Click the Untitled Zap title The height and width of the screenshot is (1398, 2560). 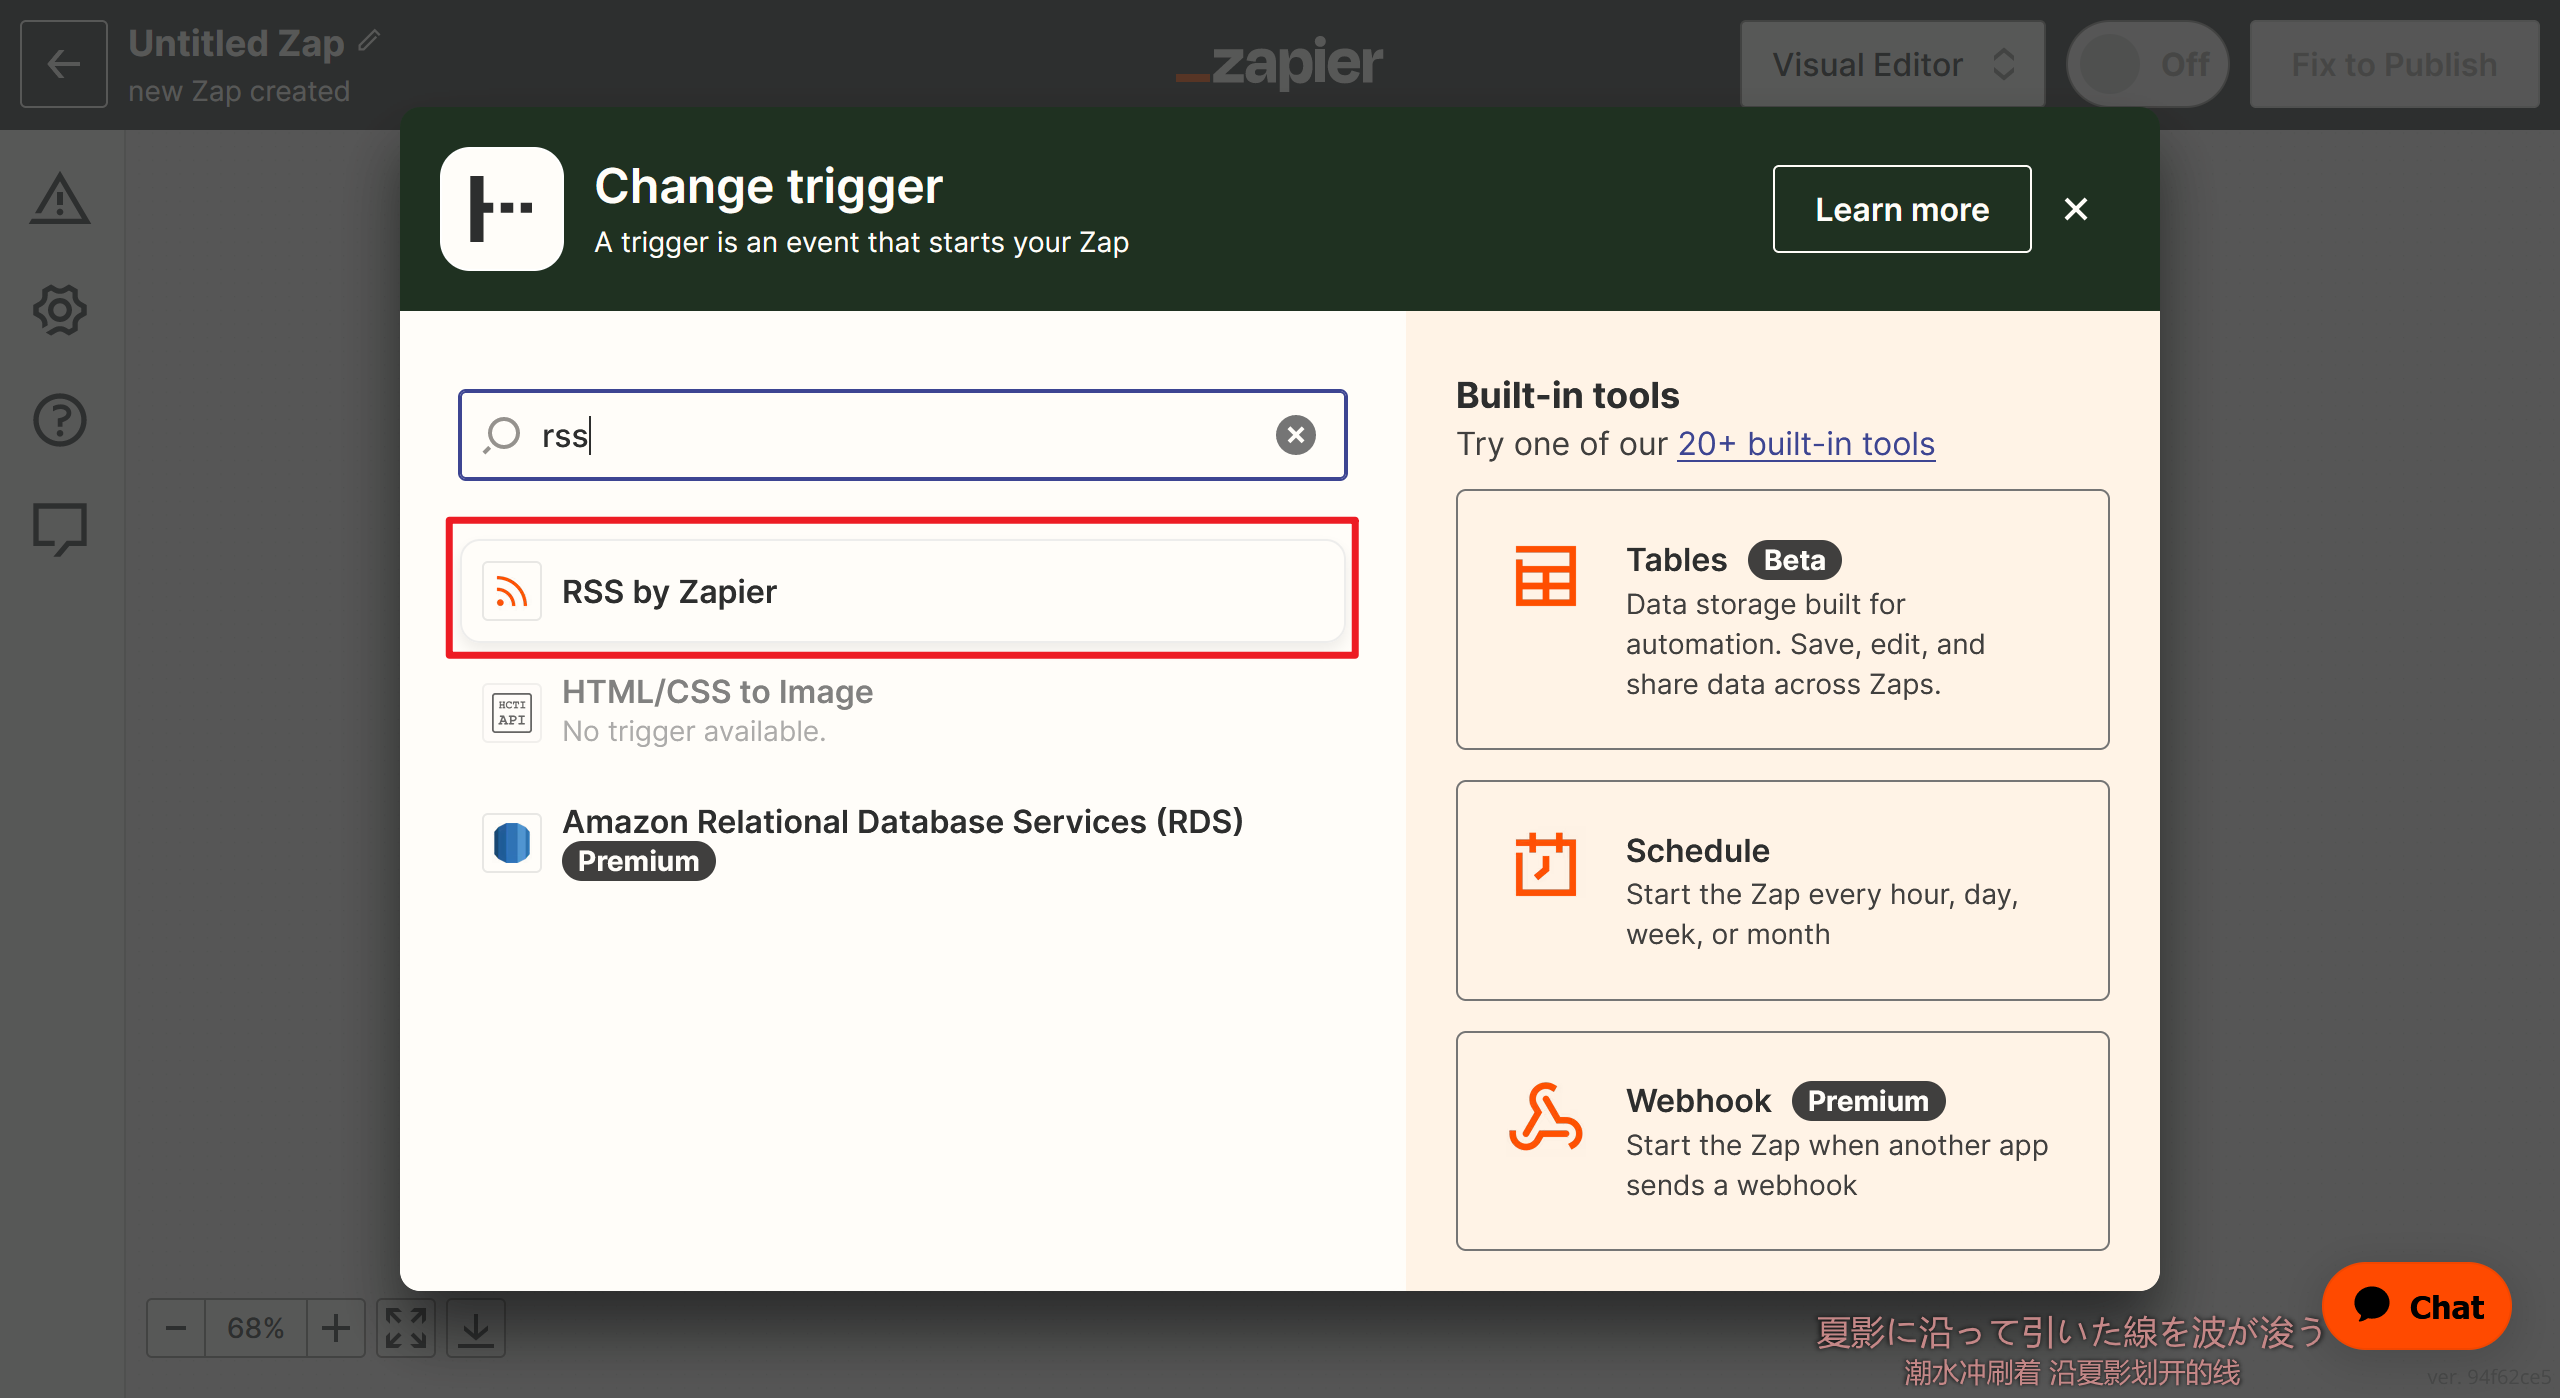click(236, 43)
